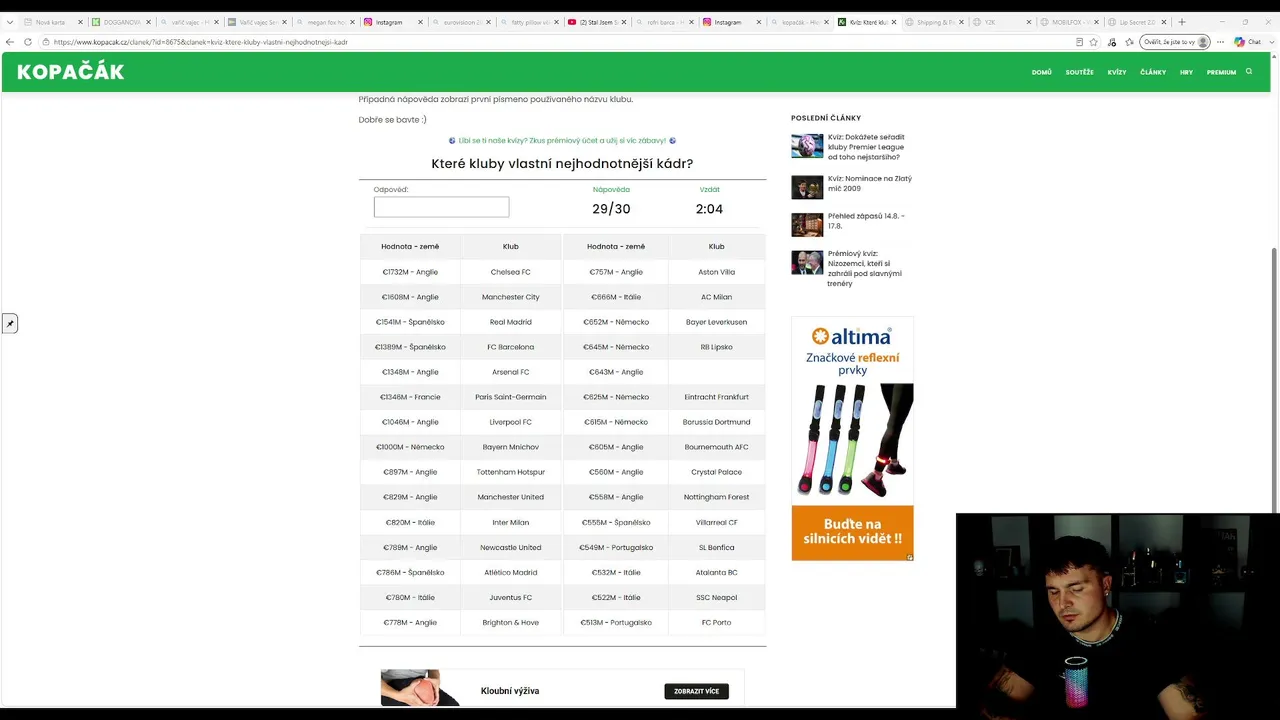Open the premium account promo link
This screenshot has width=1280, height=720.
[562, 141]
